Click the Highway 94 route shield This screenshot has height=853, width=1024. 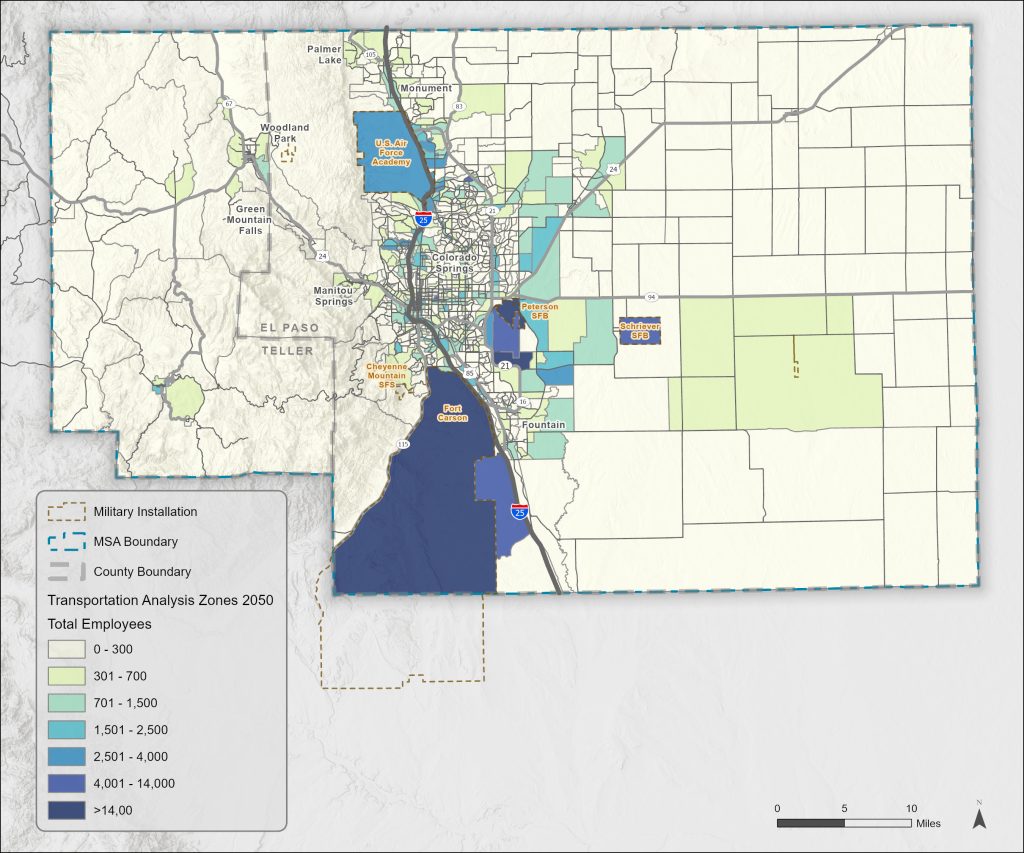click(651, 297)
